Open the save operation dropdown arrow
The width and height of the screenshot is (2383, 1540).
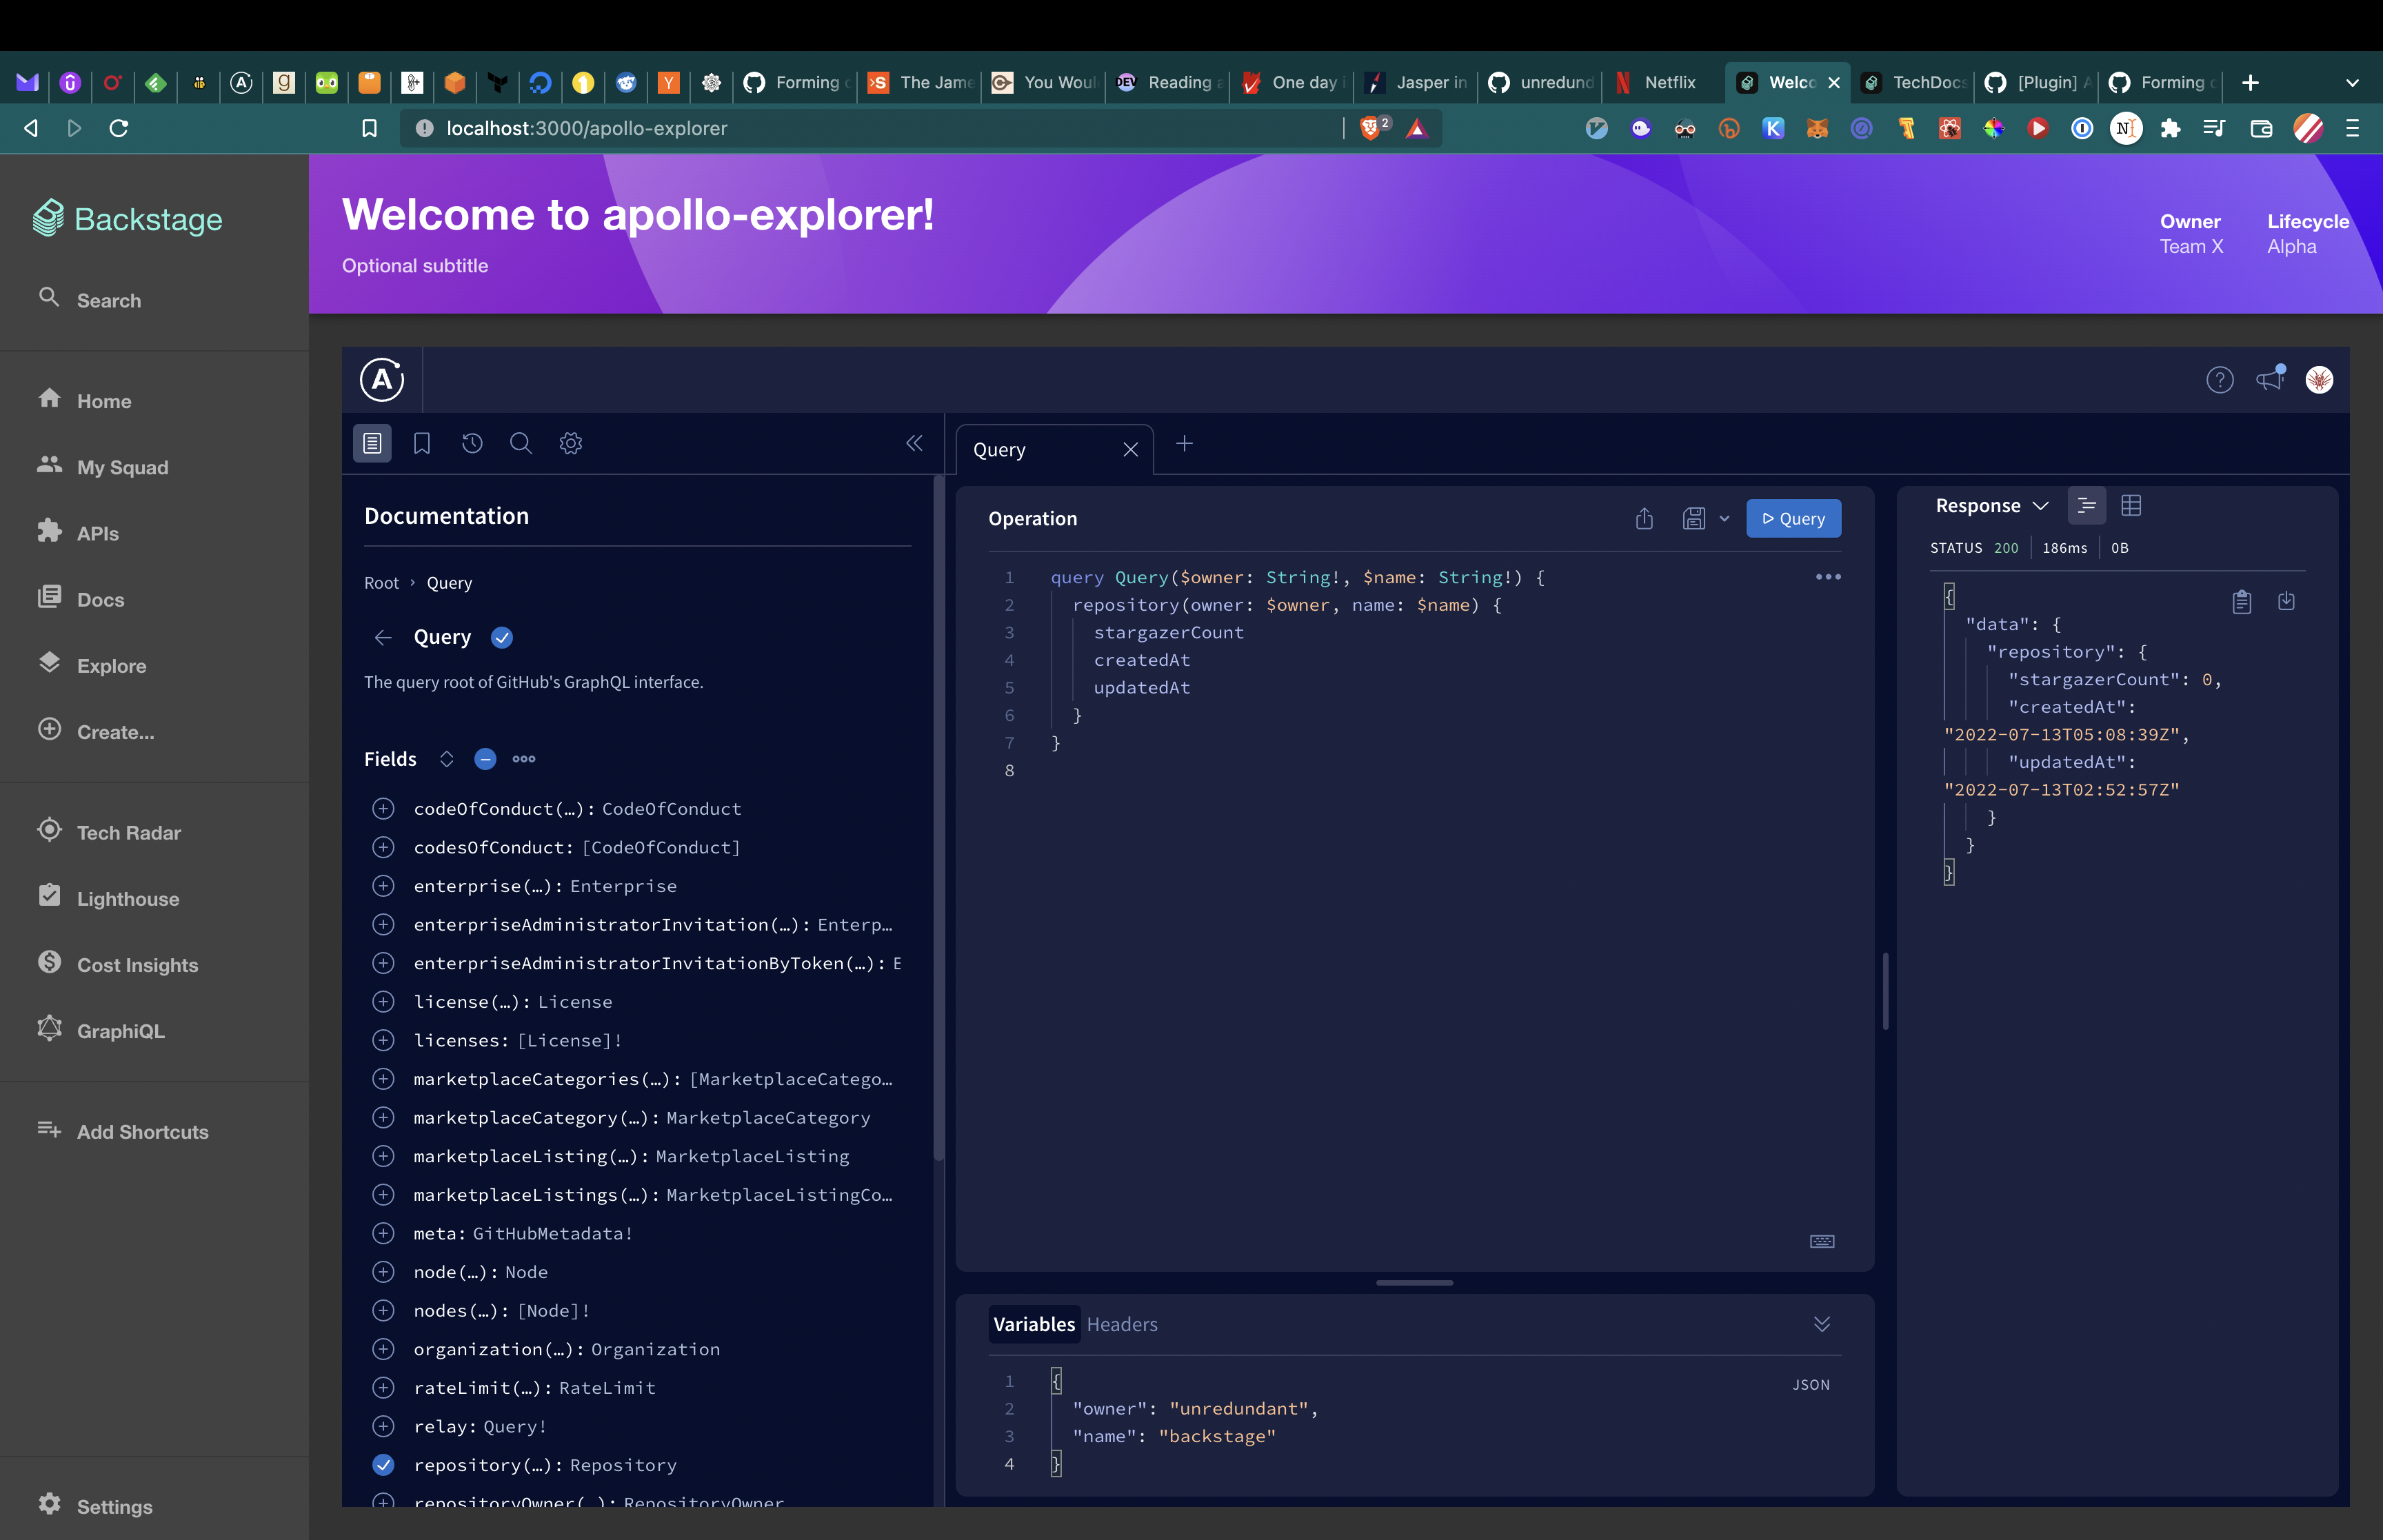1724,518
